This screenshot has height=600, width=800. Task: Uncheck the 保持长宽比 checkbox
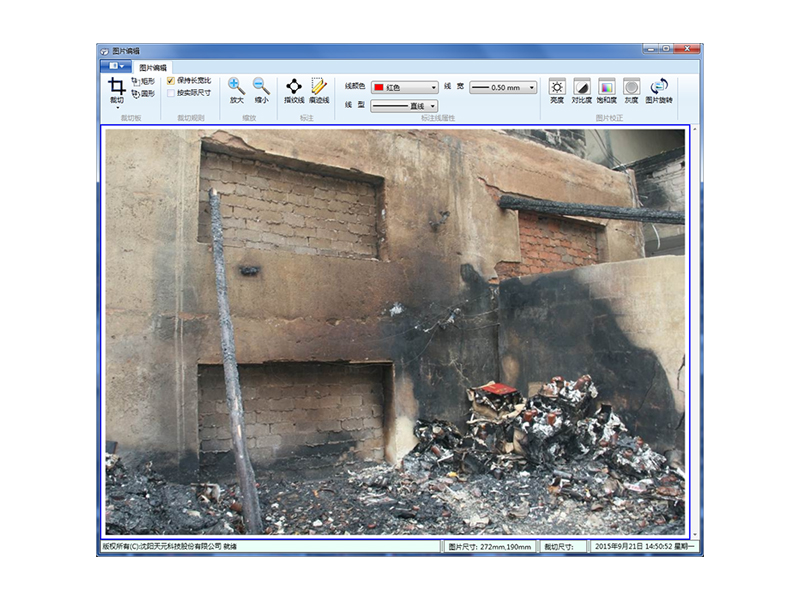(x=171, y=80)
